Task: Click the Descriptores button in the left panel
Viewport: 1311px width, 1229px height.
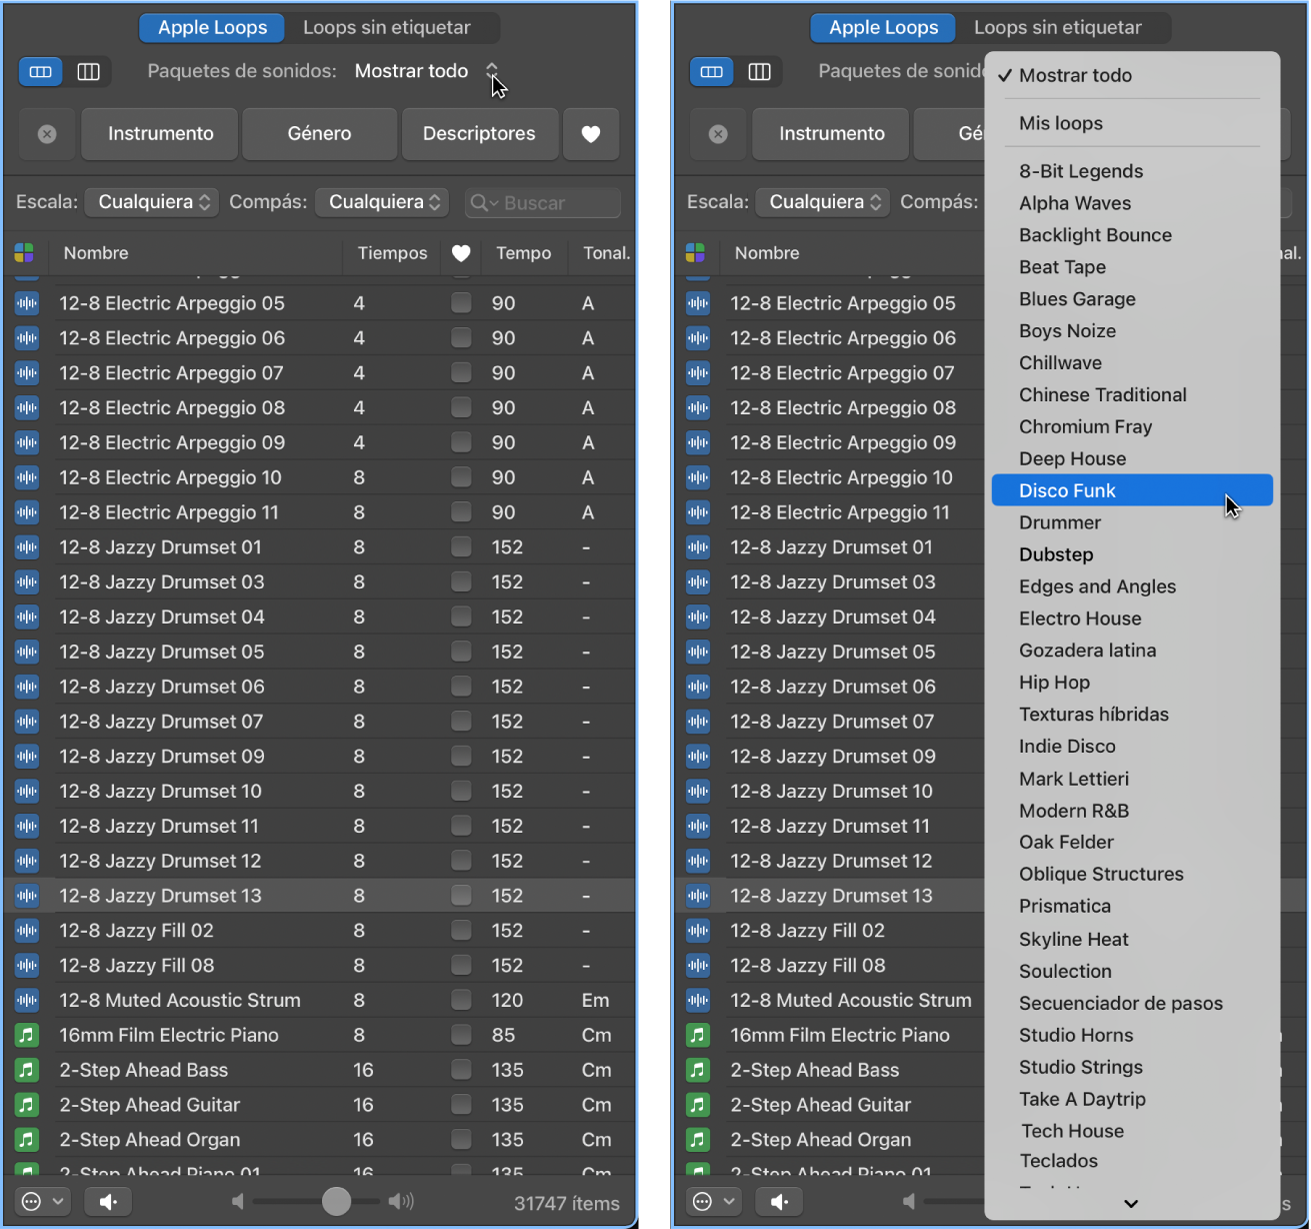Action: (479, 134)
